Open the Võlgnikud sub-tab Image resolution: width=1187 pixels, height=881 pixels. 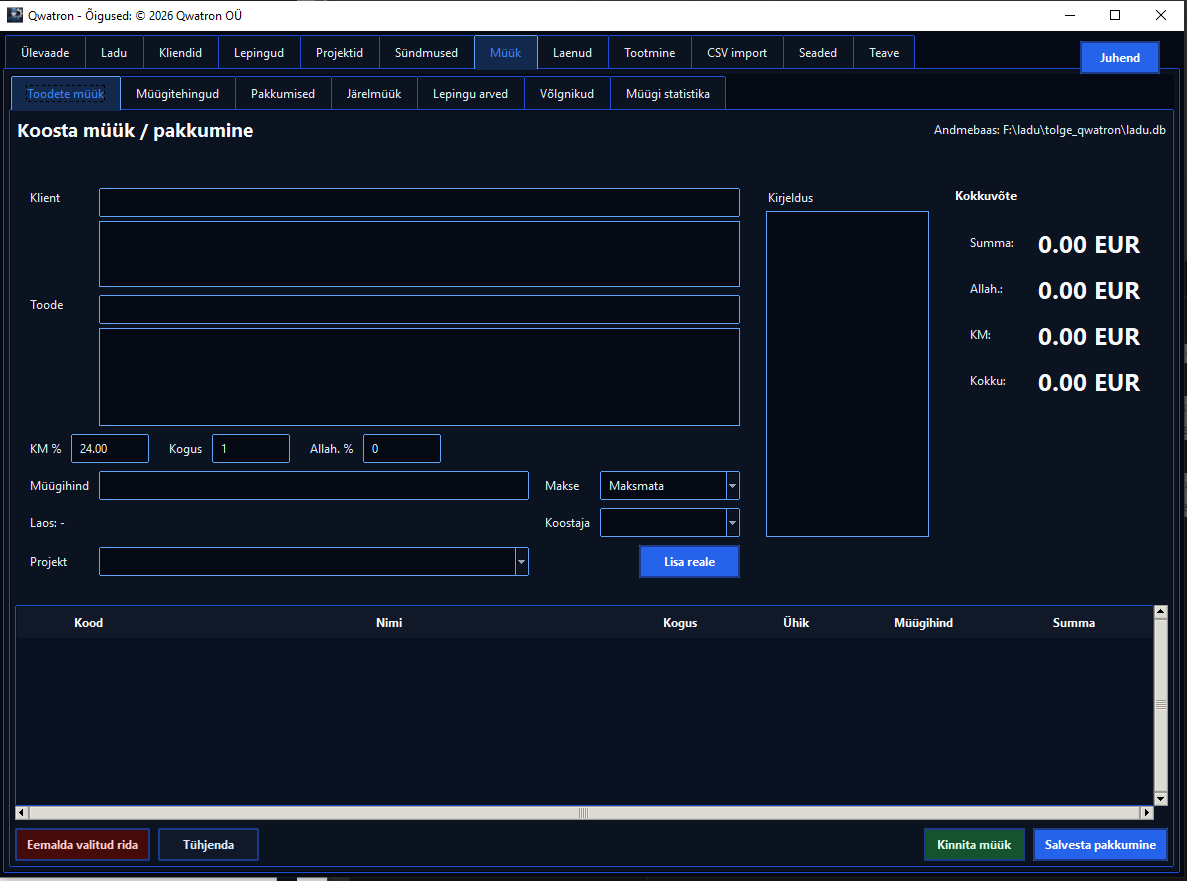(567, 94)
